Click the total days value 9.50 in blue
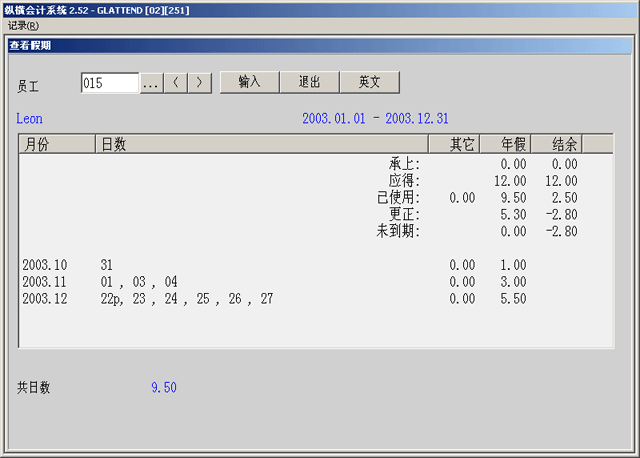 (x=164, y=387)
